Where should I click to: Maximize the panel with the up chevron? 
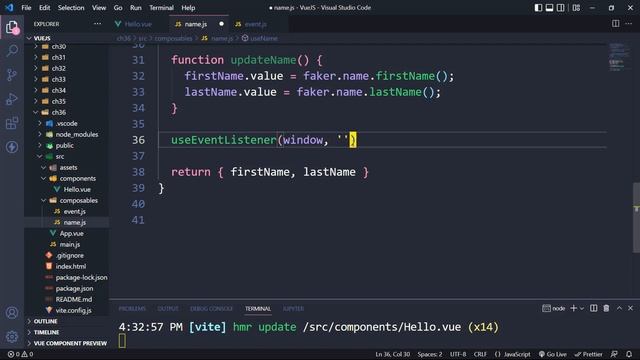click(619, 308)
